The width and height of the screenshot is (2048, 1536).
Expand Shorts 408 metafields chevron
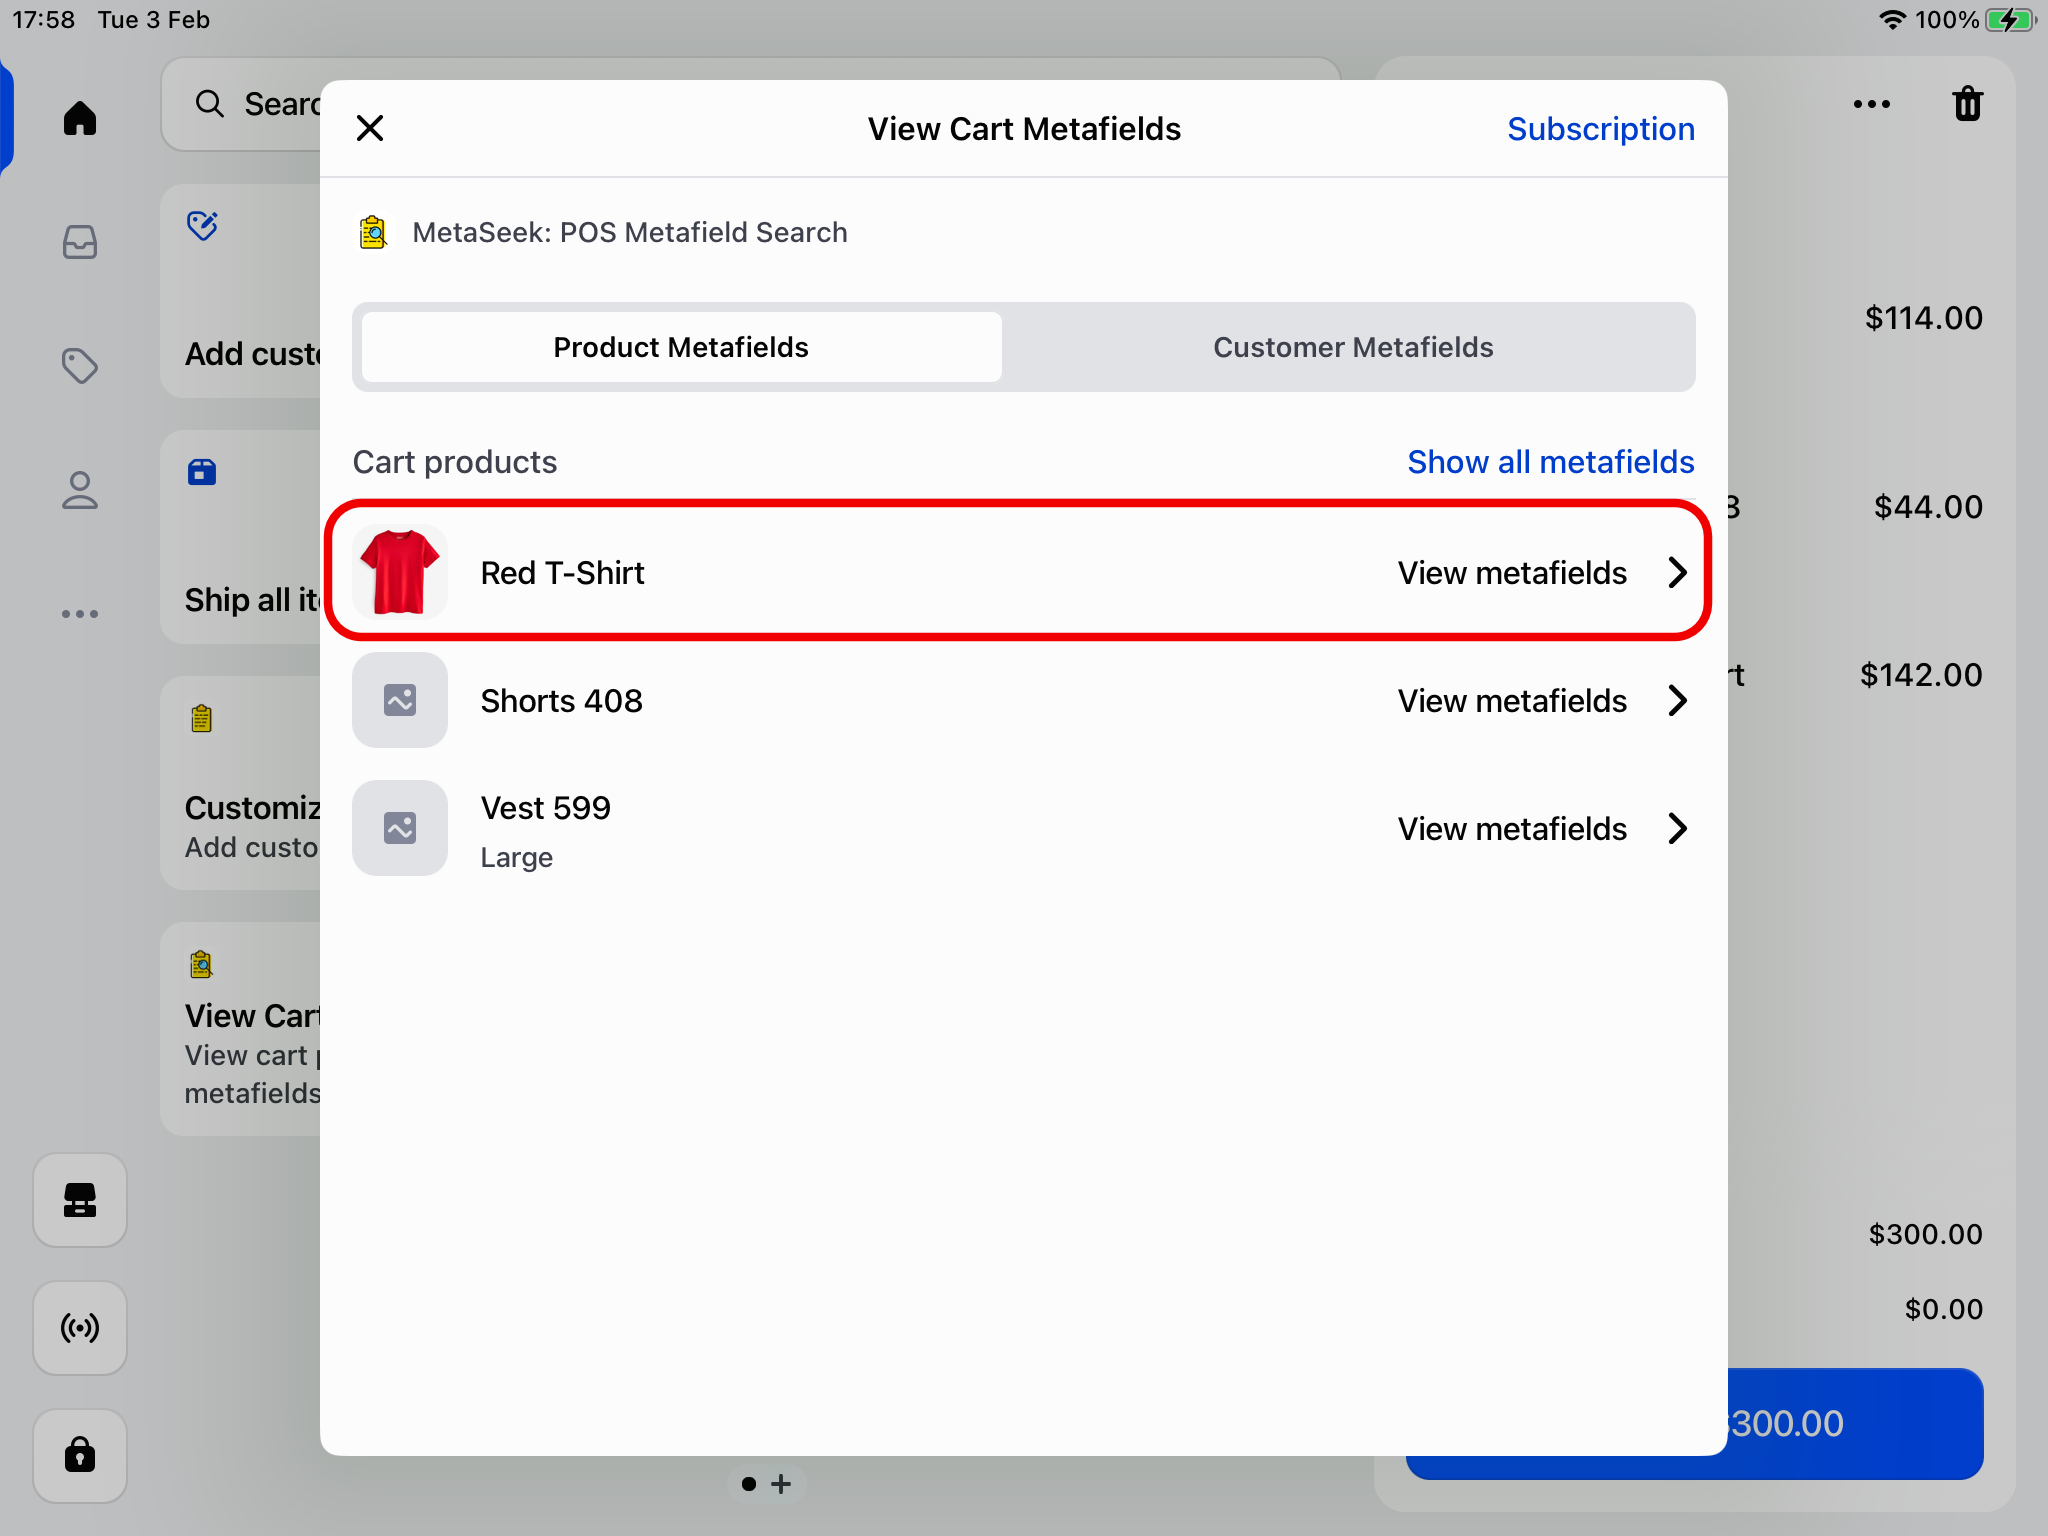pos(1677,701)
